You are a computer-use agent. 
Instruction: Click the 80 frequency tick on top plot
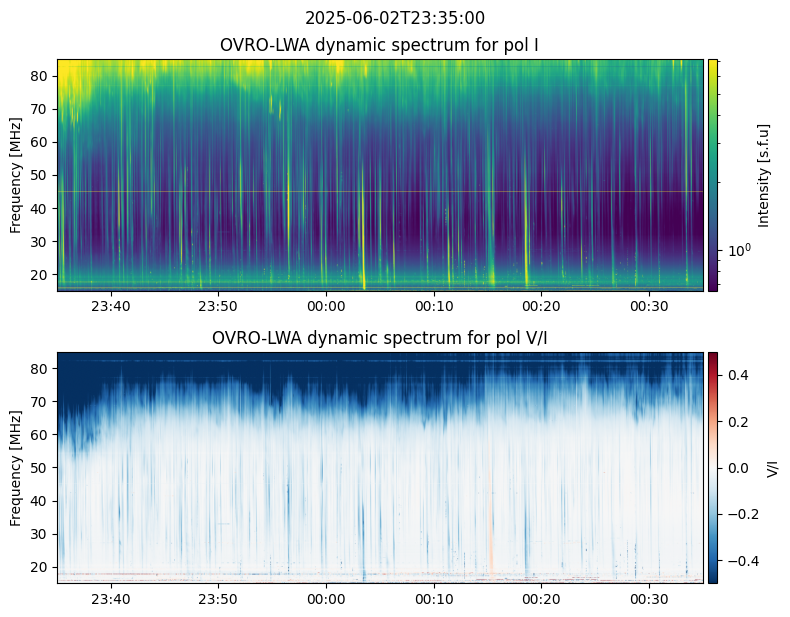pos(43,76)
